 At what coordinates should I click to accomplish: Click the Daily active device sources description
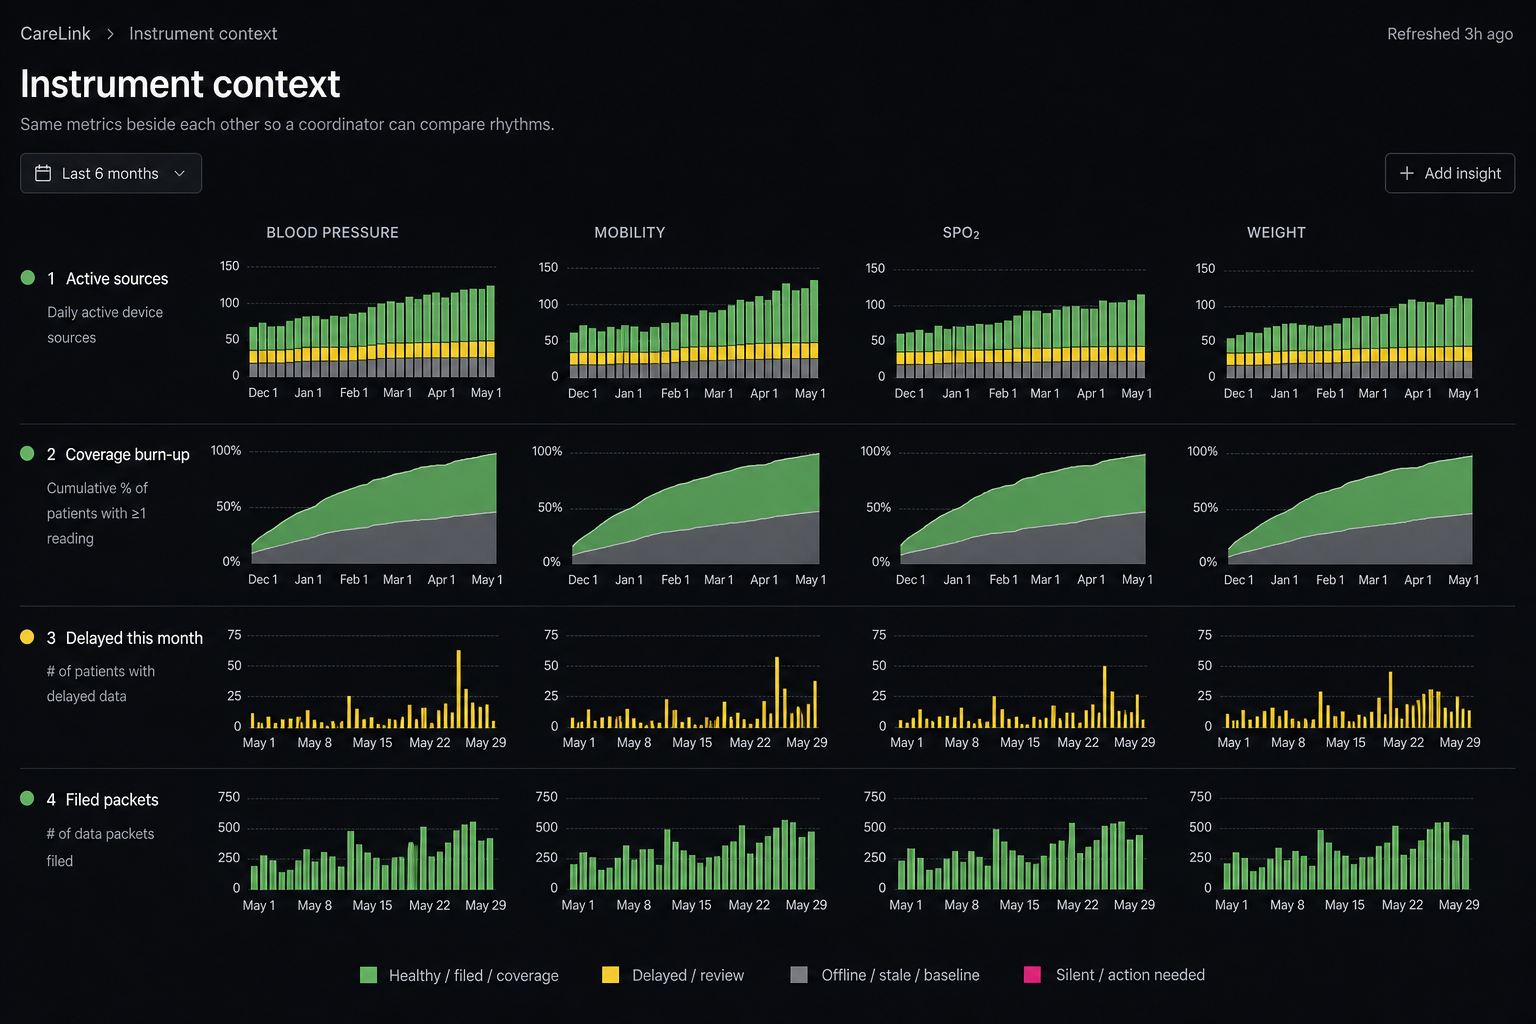(x=105, y=325)
